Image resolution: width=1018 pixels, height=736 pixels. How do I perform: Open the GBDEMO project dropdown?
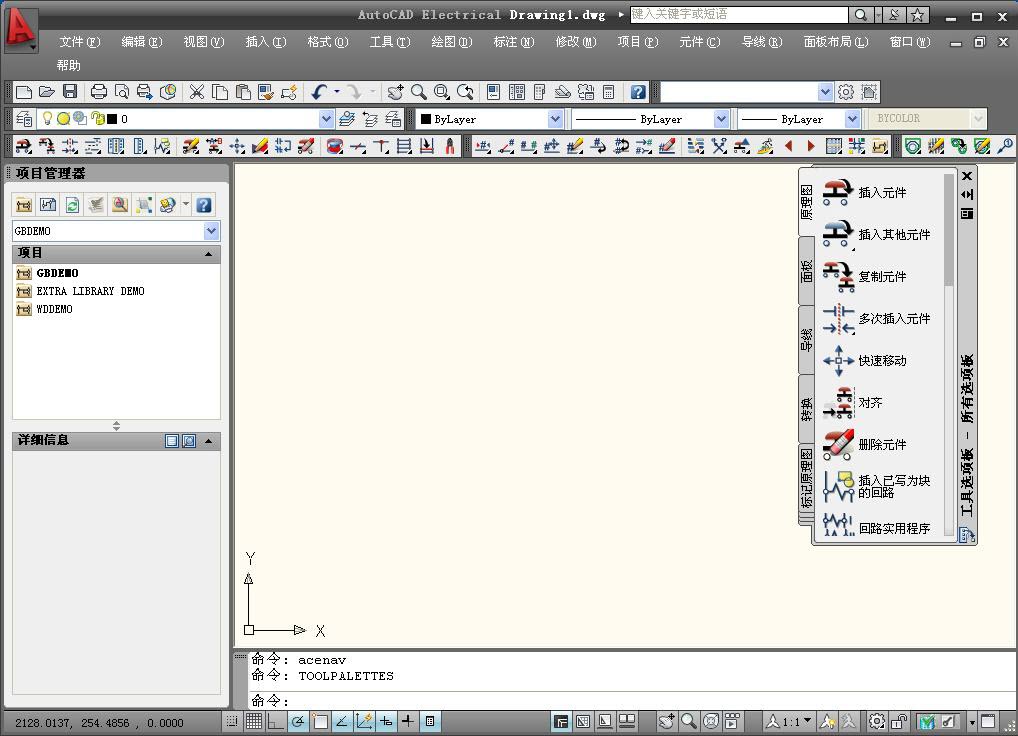211,231
